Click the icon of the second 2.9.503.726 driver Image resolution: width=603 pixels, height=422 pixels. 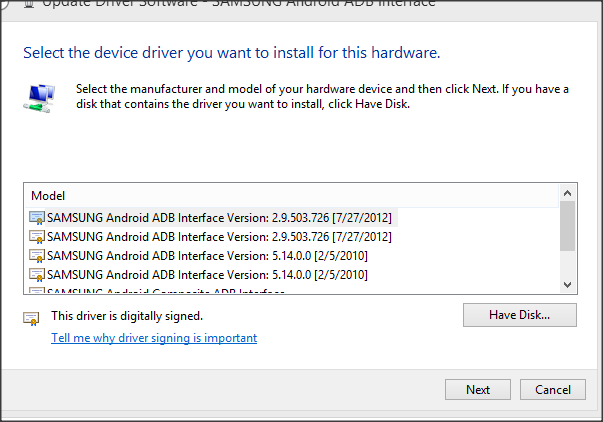(x=37, y=236)
